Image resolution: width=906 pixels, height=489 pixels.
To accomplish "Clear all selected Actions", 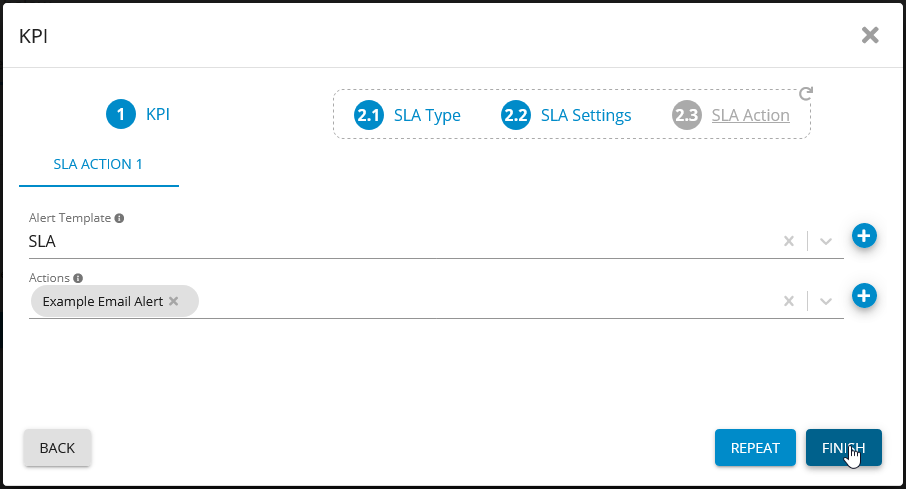I will coord(788,301).
